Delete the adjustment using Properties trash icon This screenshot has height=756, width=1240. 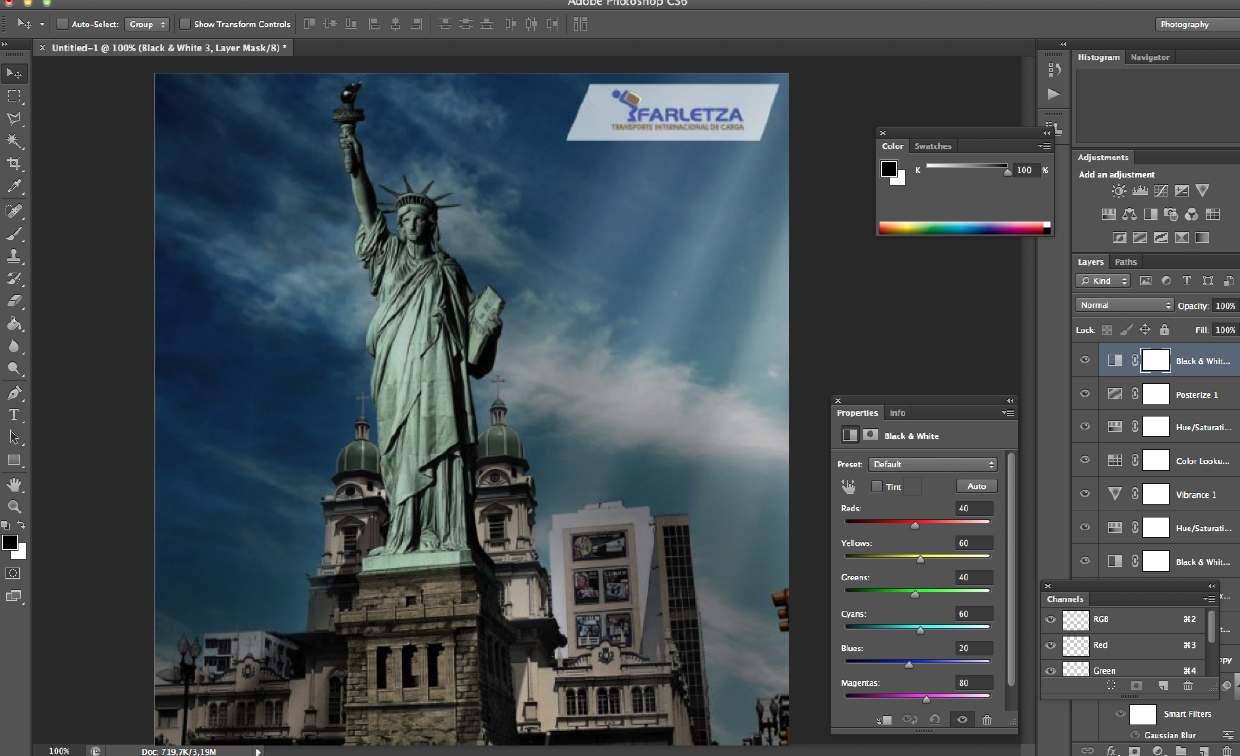(x=987, y=720)
